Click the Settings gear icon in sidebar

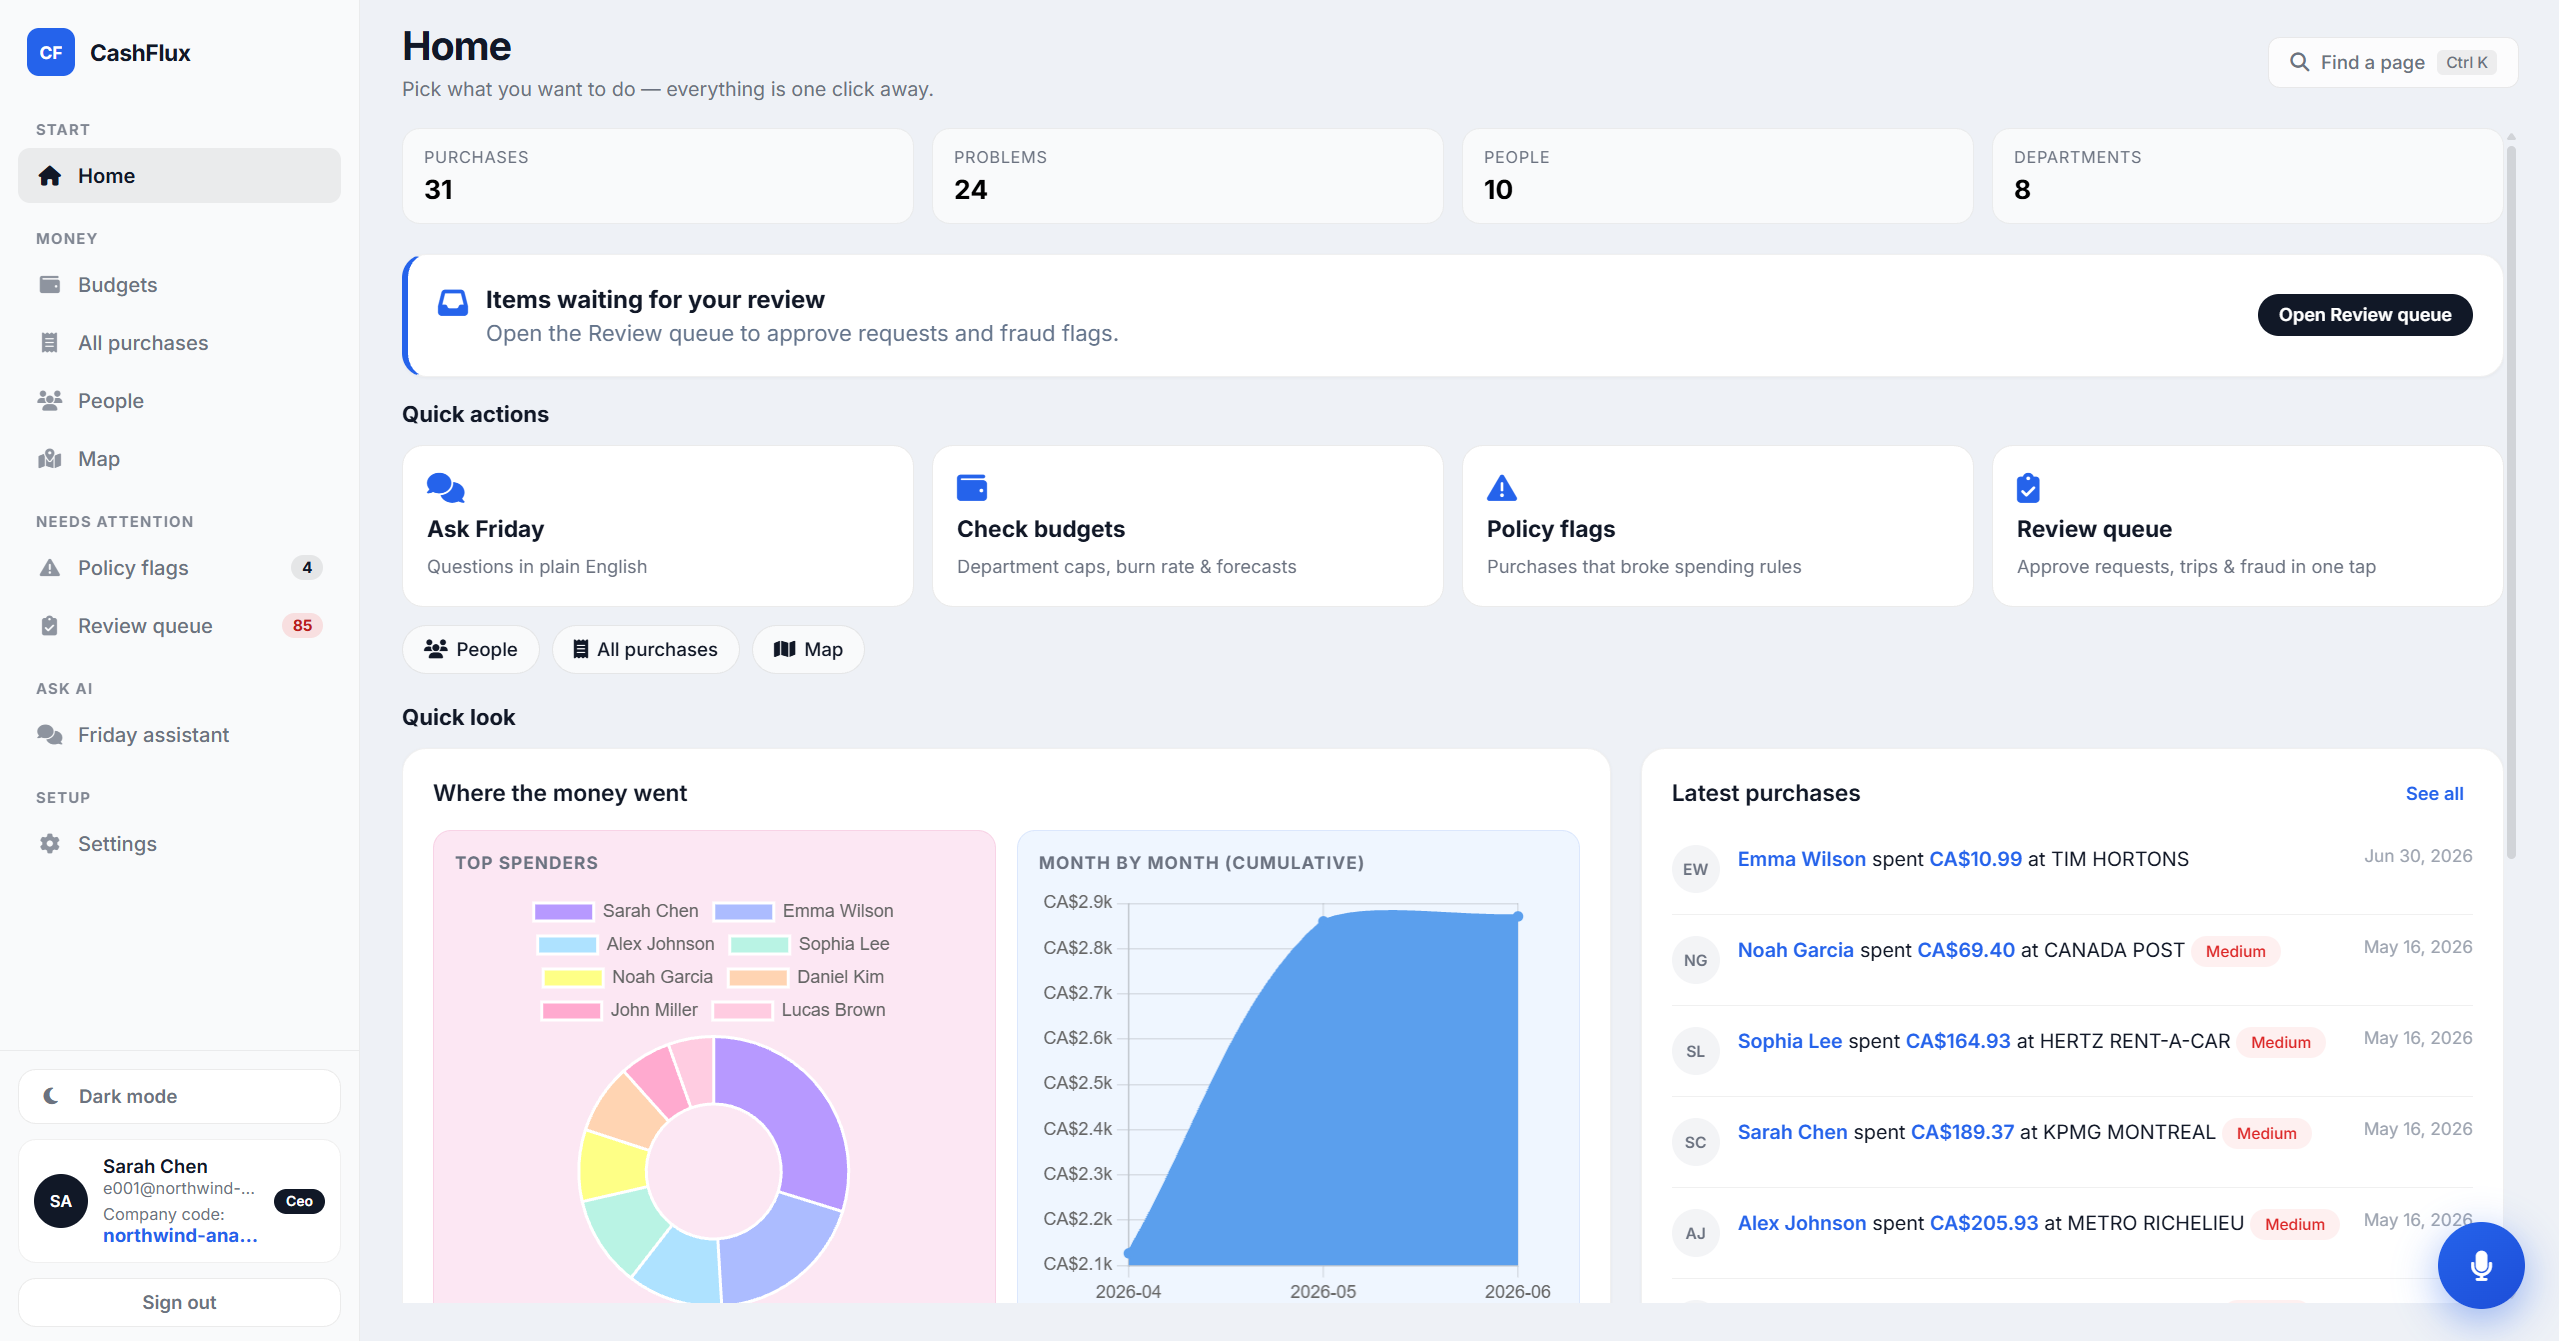50,844
